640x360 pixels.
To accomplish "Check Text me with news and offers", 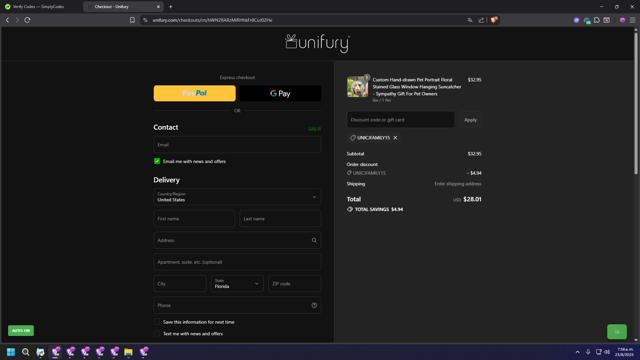I will coord(157,333).
